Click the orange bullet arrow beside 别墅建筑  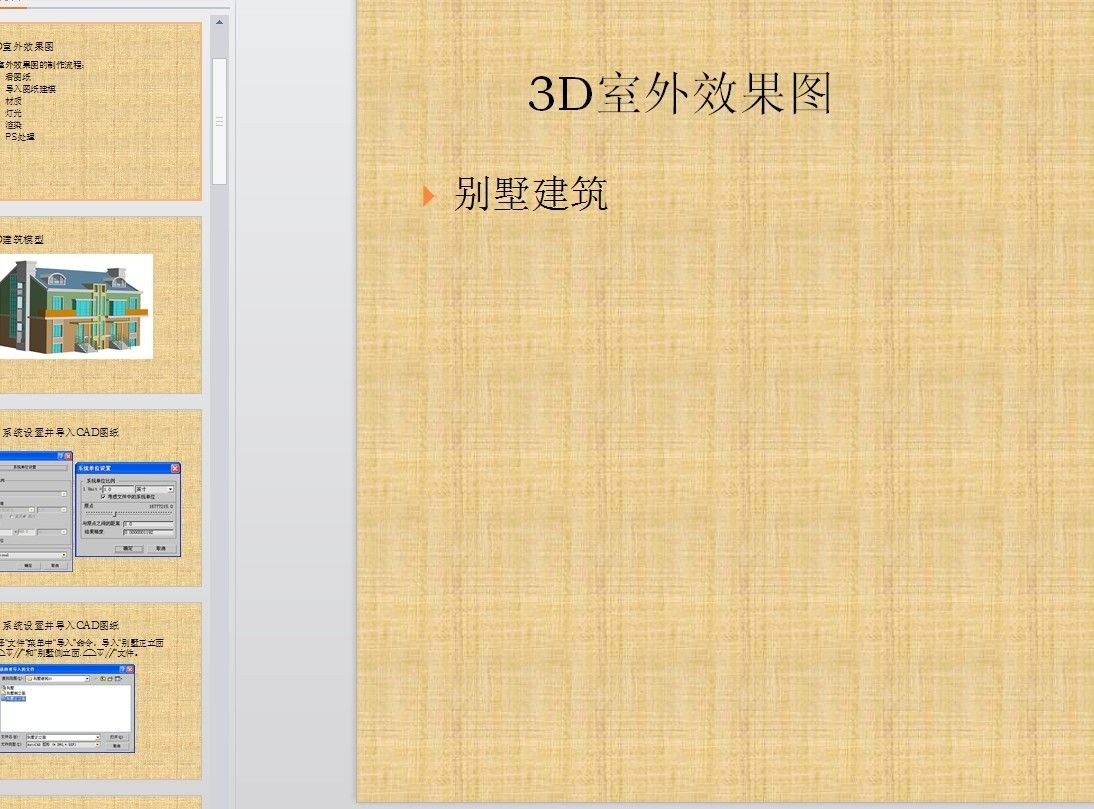428,196
